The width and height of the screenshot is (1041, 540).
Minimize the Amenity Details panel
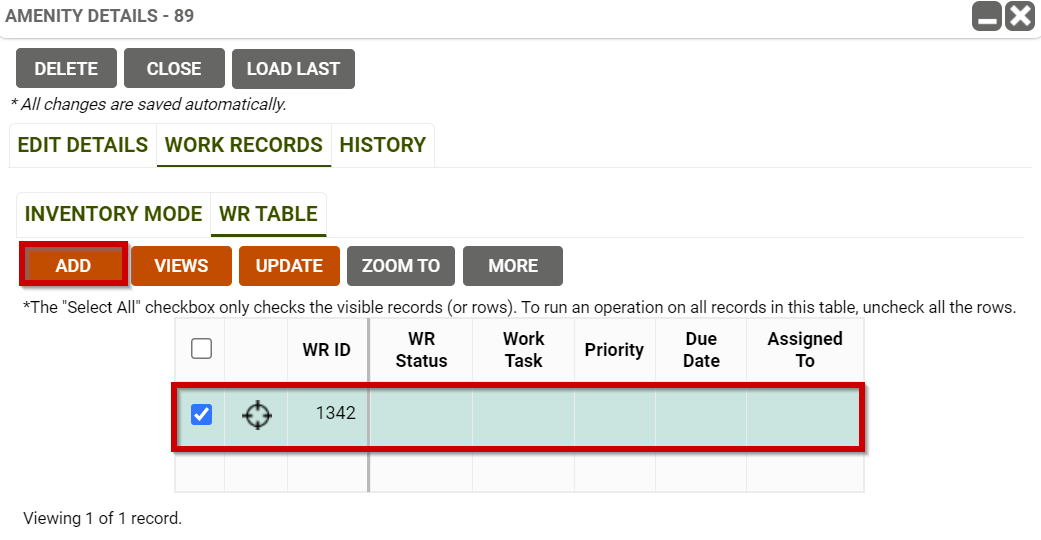click(x=986, y=16)
